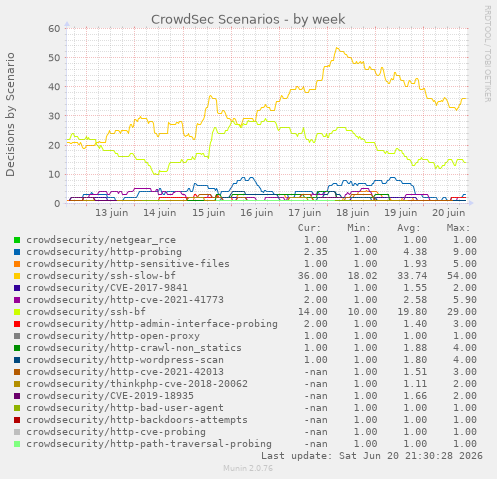Viewport: 497px width, 479px height.
Task: Select the crowdsecurity/ssh-slow-bf label
Action: click(101, 276)
